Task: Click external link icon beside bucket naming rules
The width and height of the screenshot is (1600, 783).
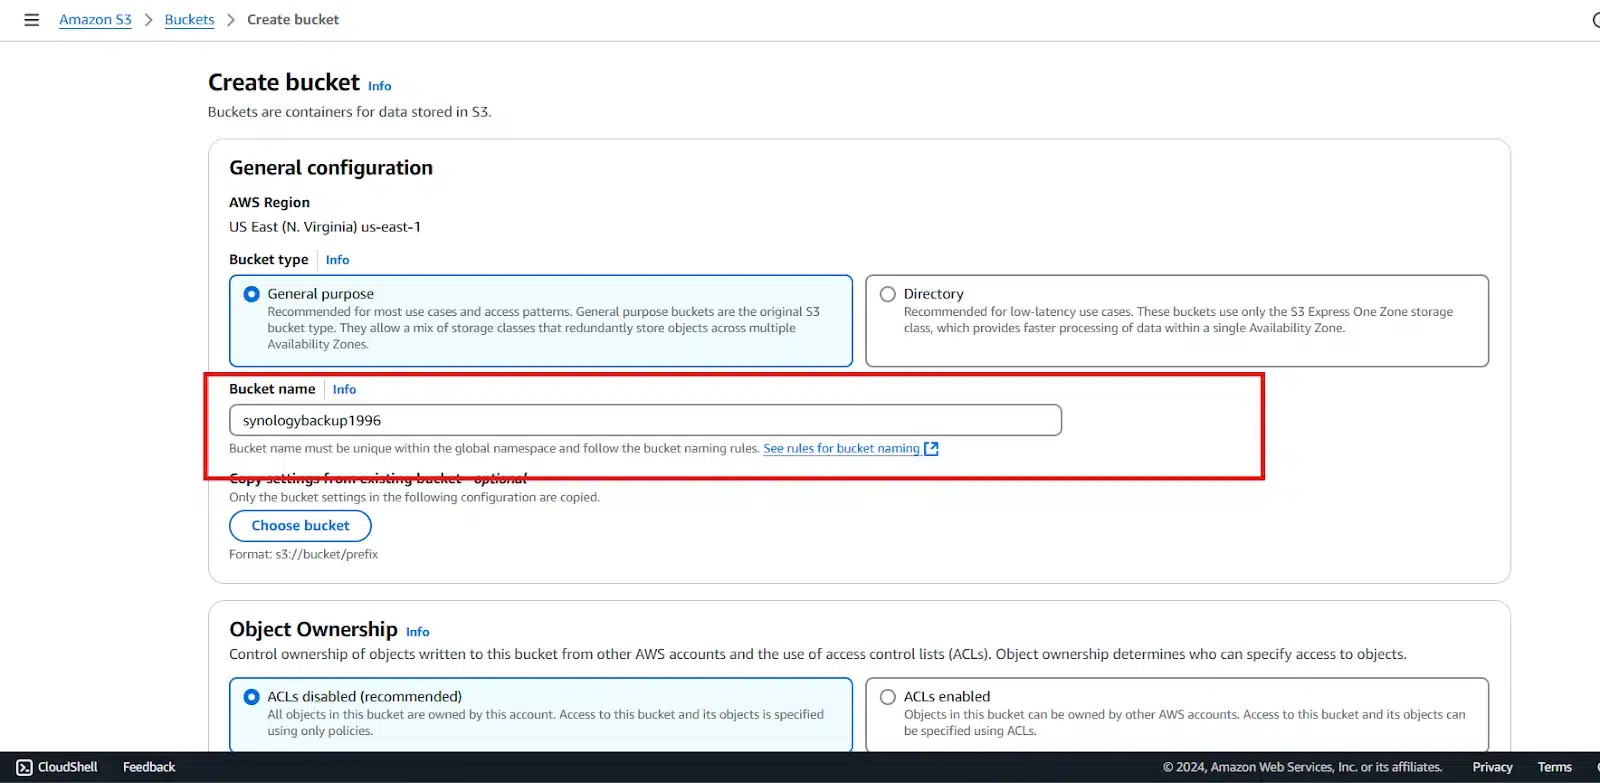Action: (931, 449)
